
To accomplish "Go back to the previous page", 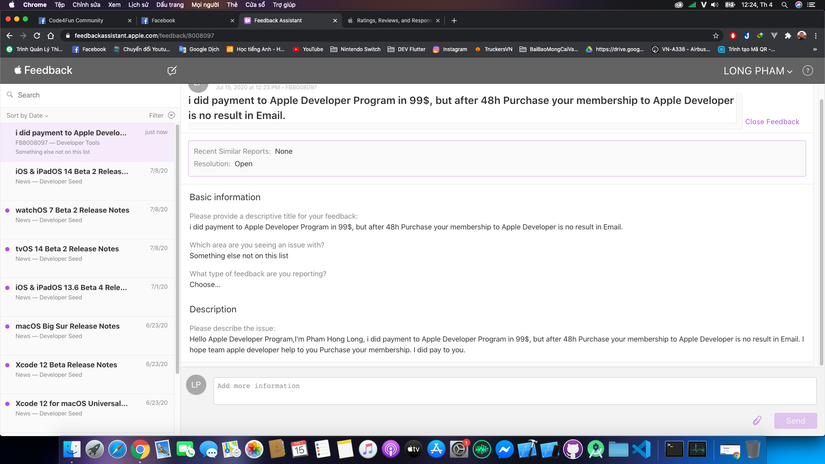I will (9, 36).
